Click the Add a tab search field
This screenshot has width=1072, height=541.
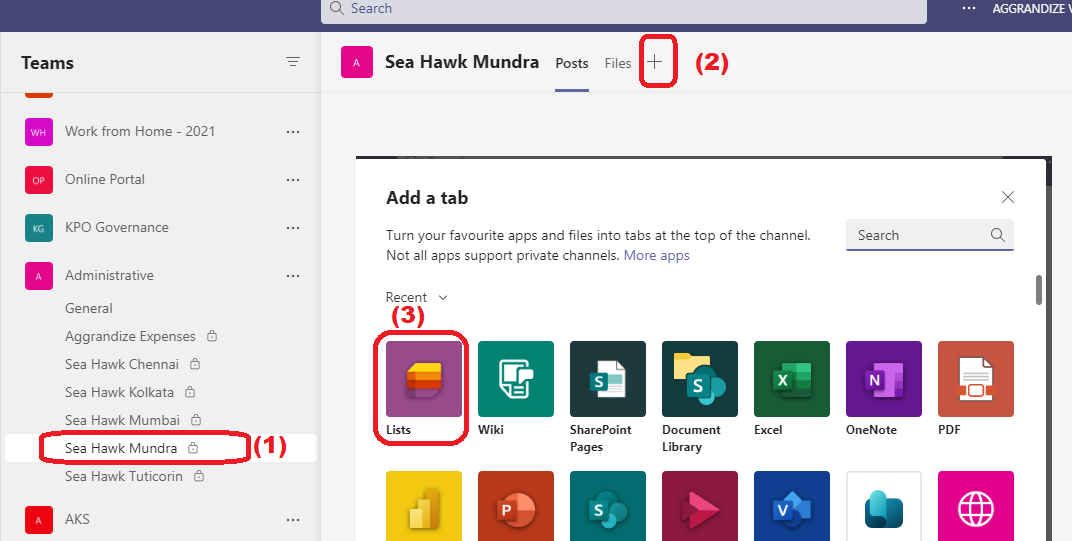(930, 235)
